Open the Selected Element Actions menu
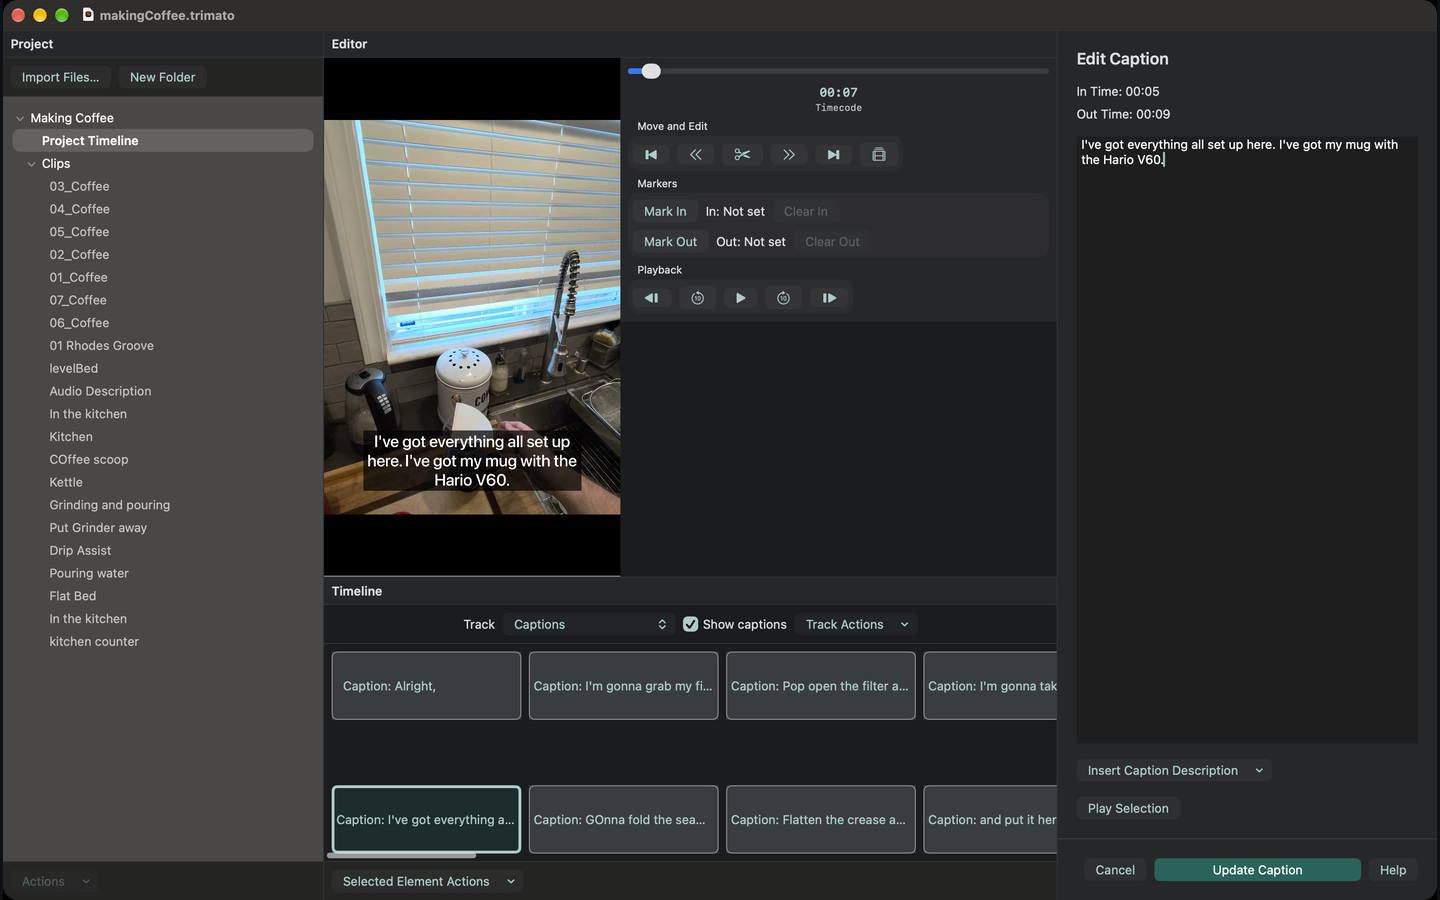The height and width of the screenshot is (900, 1440). click(x=427, y=881)
